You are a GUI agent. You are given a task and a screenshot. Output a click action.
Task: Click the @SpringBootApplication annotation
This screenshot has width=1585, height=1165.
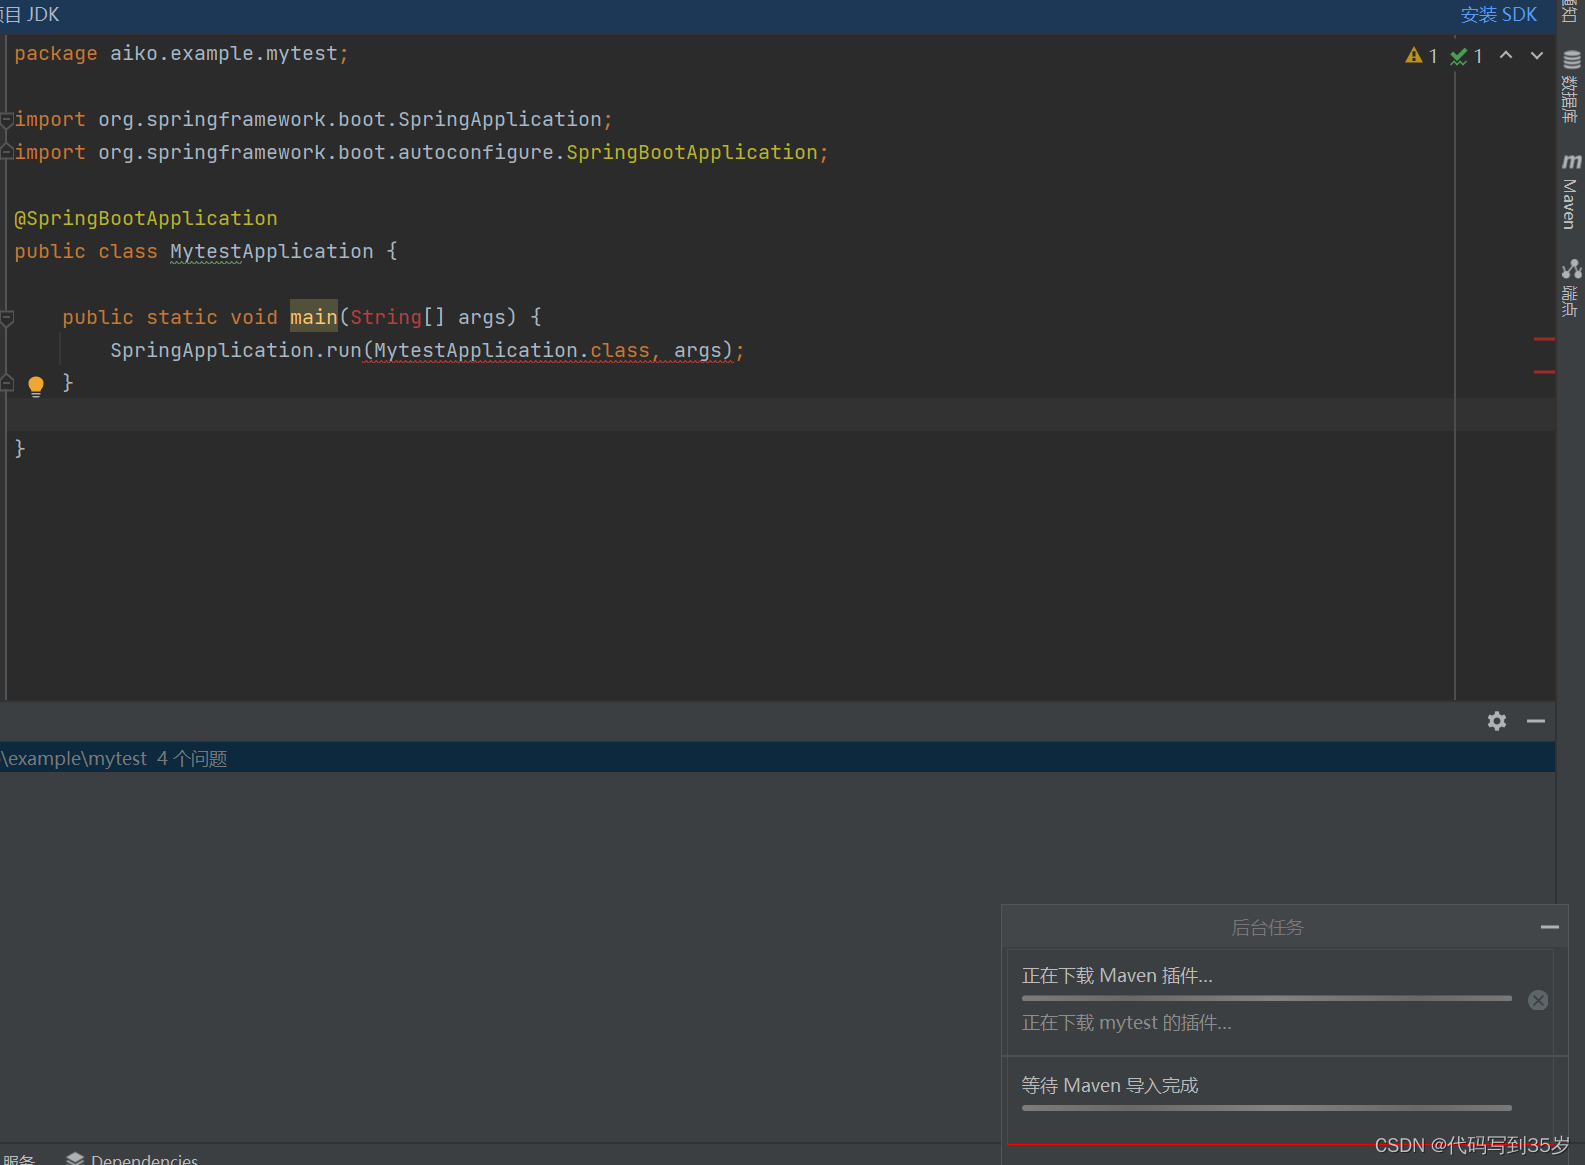click(x=146, y=218)
